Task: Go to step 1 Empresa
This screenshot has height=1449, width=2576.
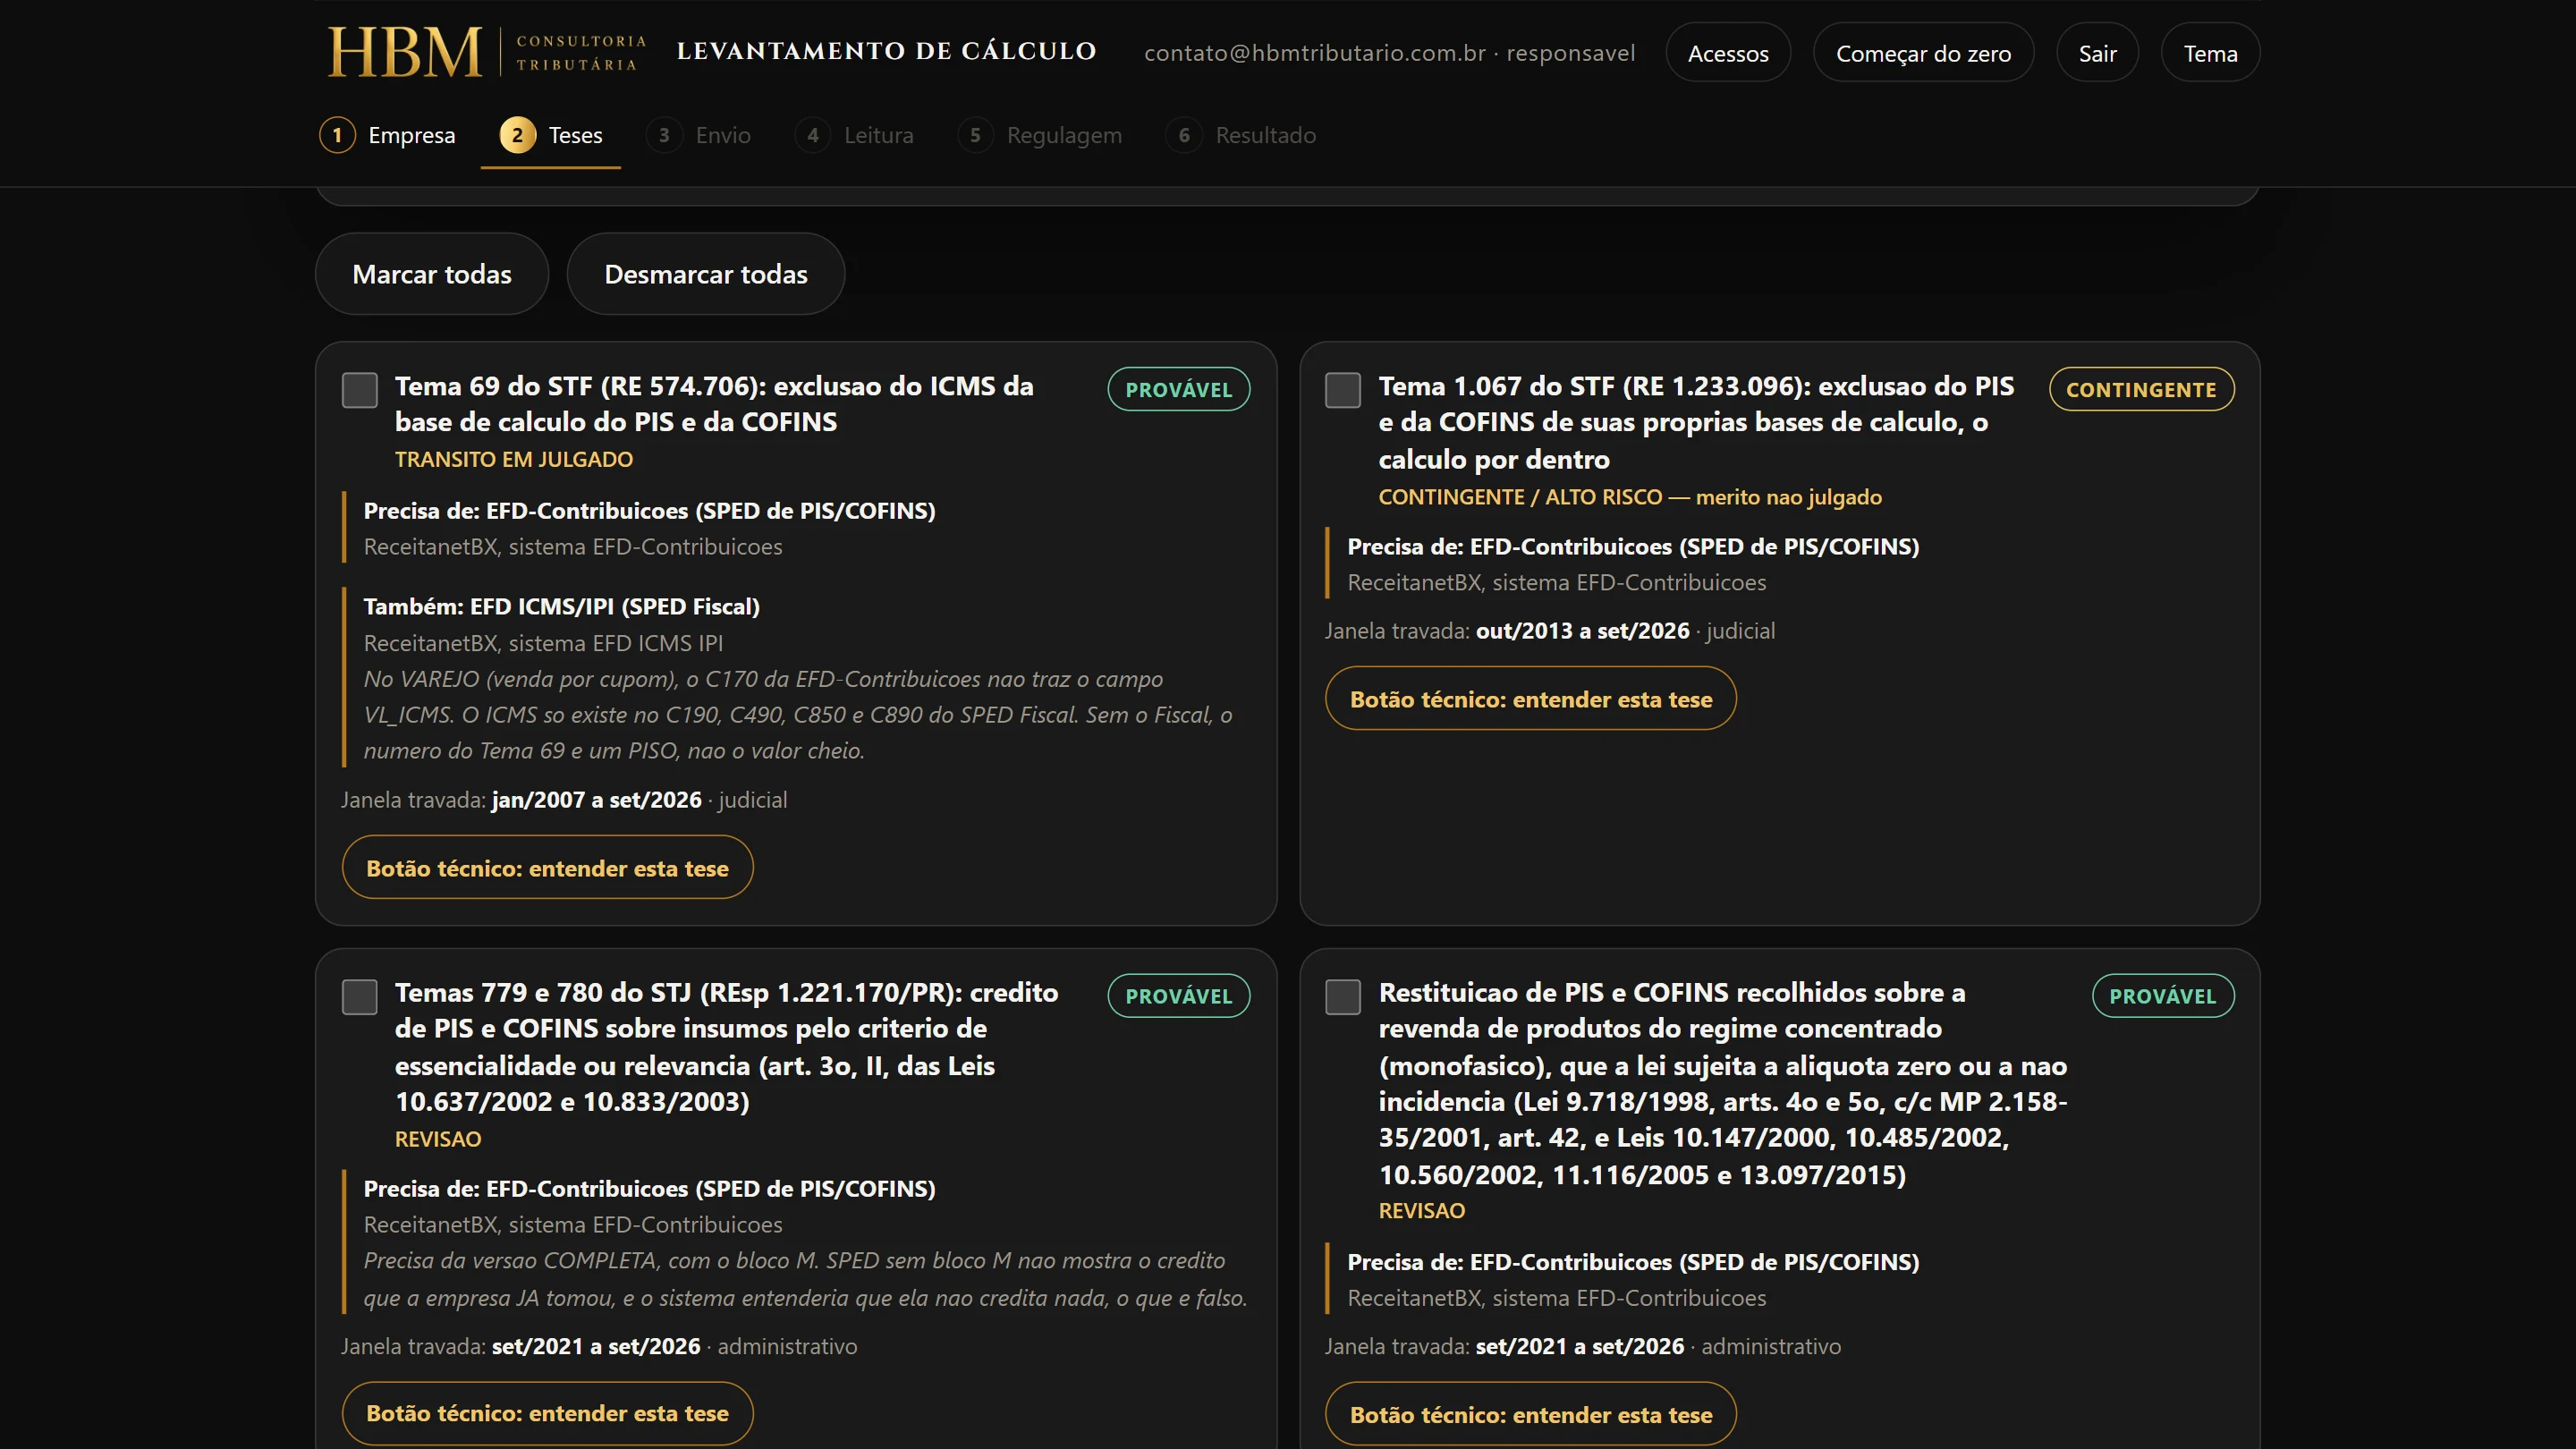Action: (388, 135)
